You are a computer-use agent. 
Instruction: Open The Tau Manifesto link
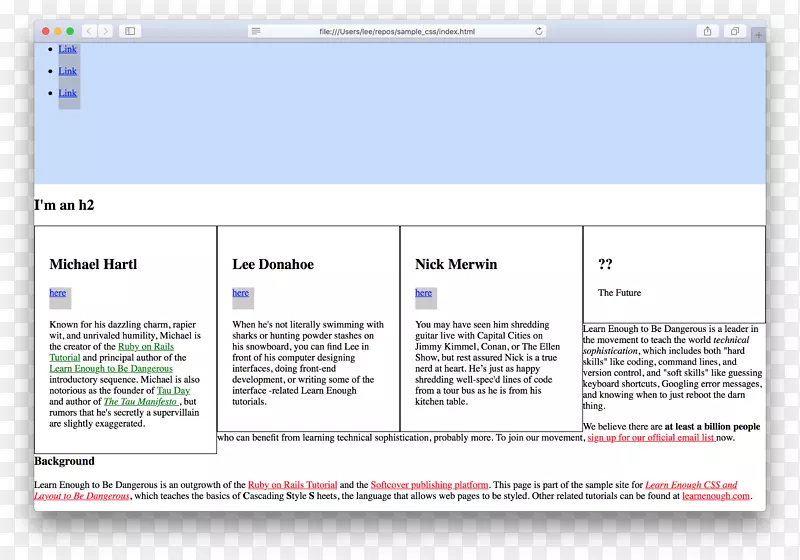tap(141, 402)
